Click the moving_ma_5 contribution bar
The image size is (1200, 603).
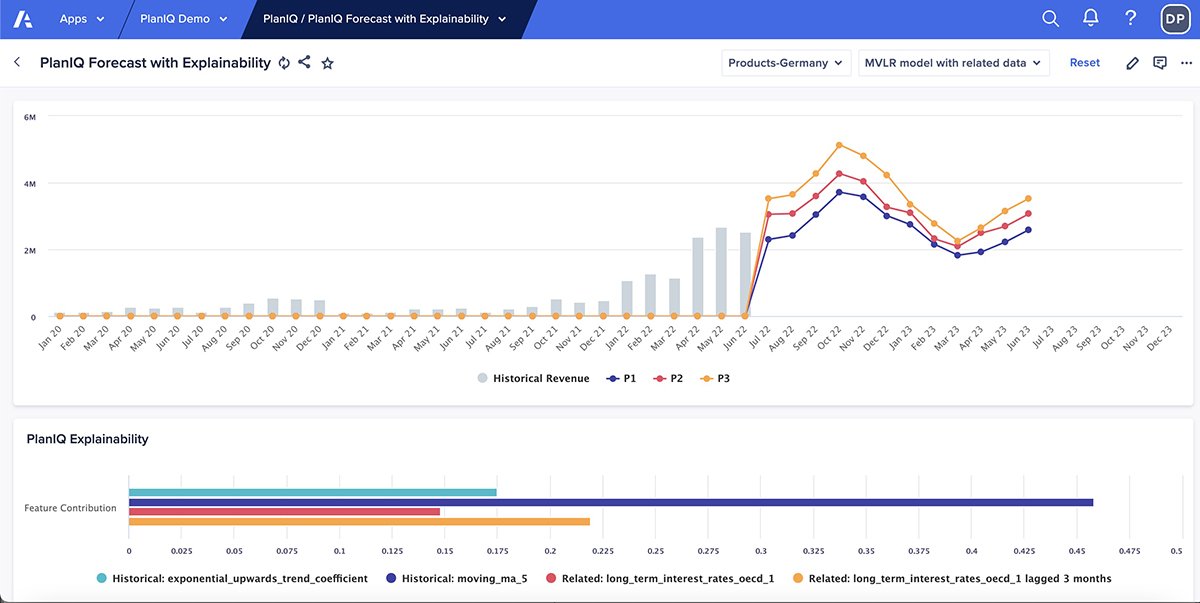pos(600,502)
